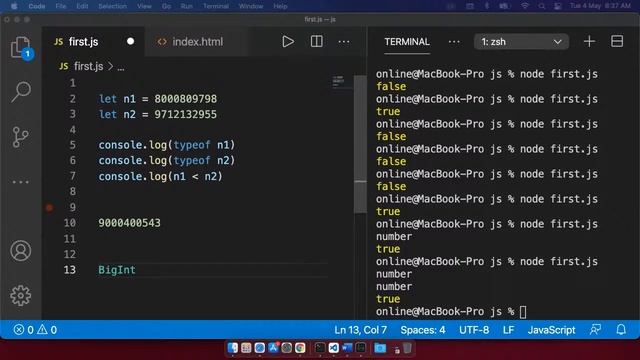
Task: Click 'console.log(typeof n1)' on line 5
Action: point(167,145)
